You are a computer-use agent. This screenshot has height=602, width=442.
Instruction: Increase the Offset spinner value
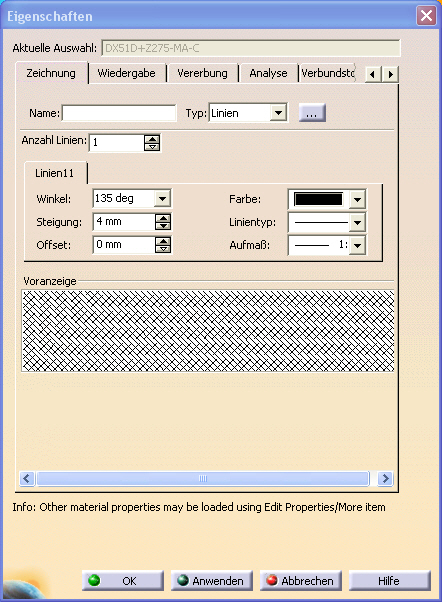pyautogui.click(x=163, y=241)
